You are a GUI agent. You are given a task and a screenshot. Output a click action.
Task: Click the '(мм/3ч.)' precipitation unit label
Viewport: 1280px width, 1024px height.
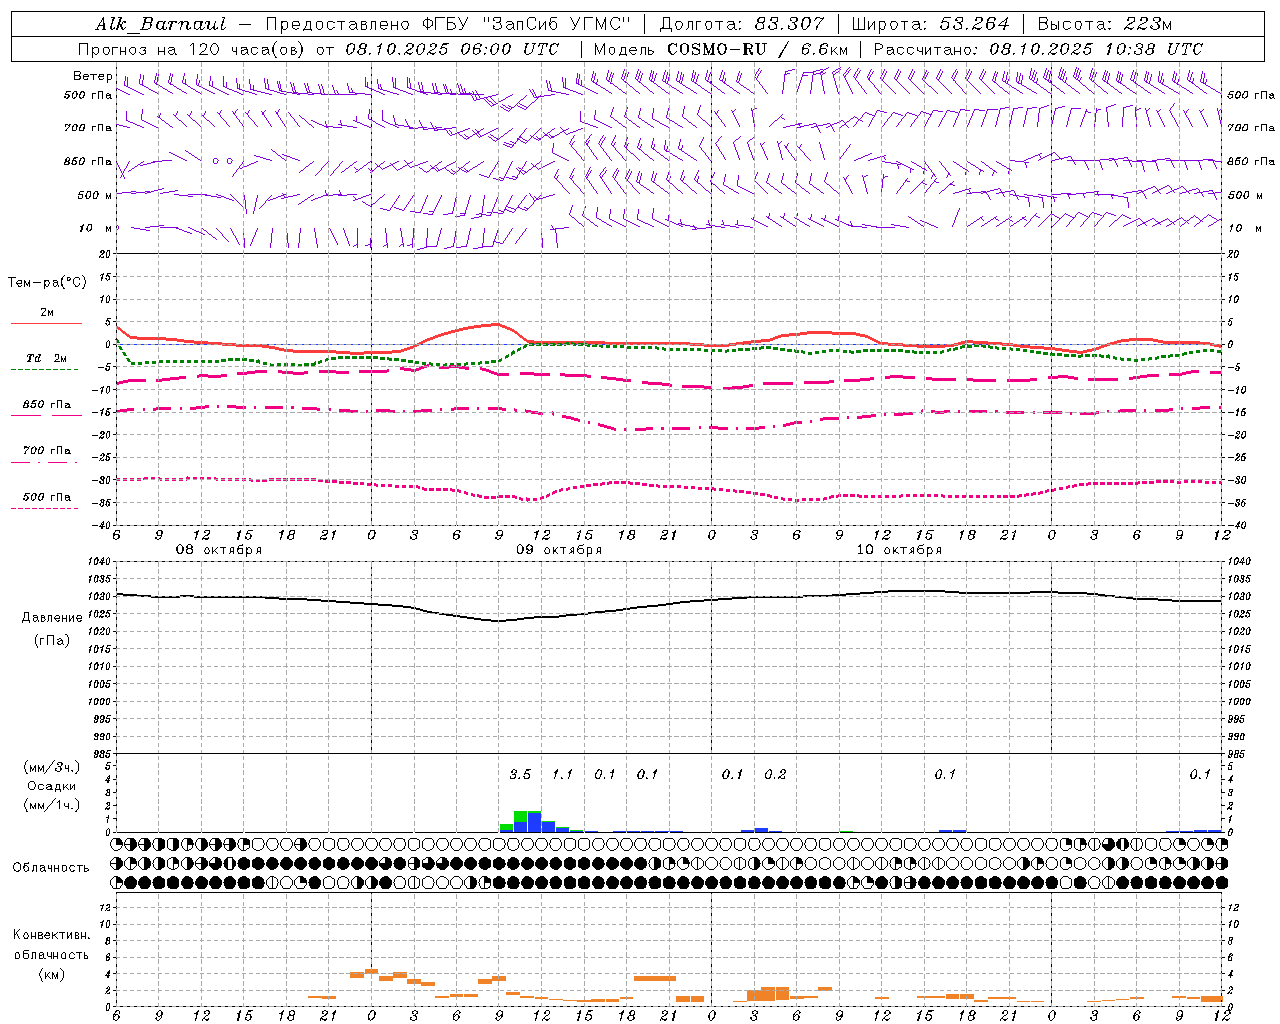[52, 767]
